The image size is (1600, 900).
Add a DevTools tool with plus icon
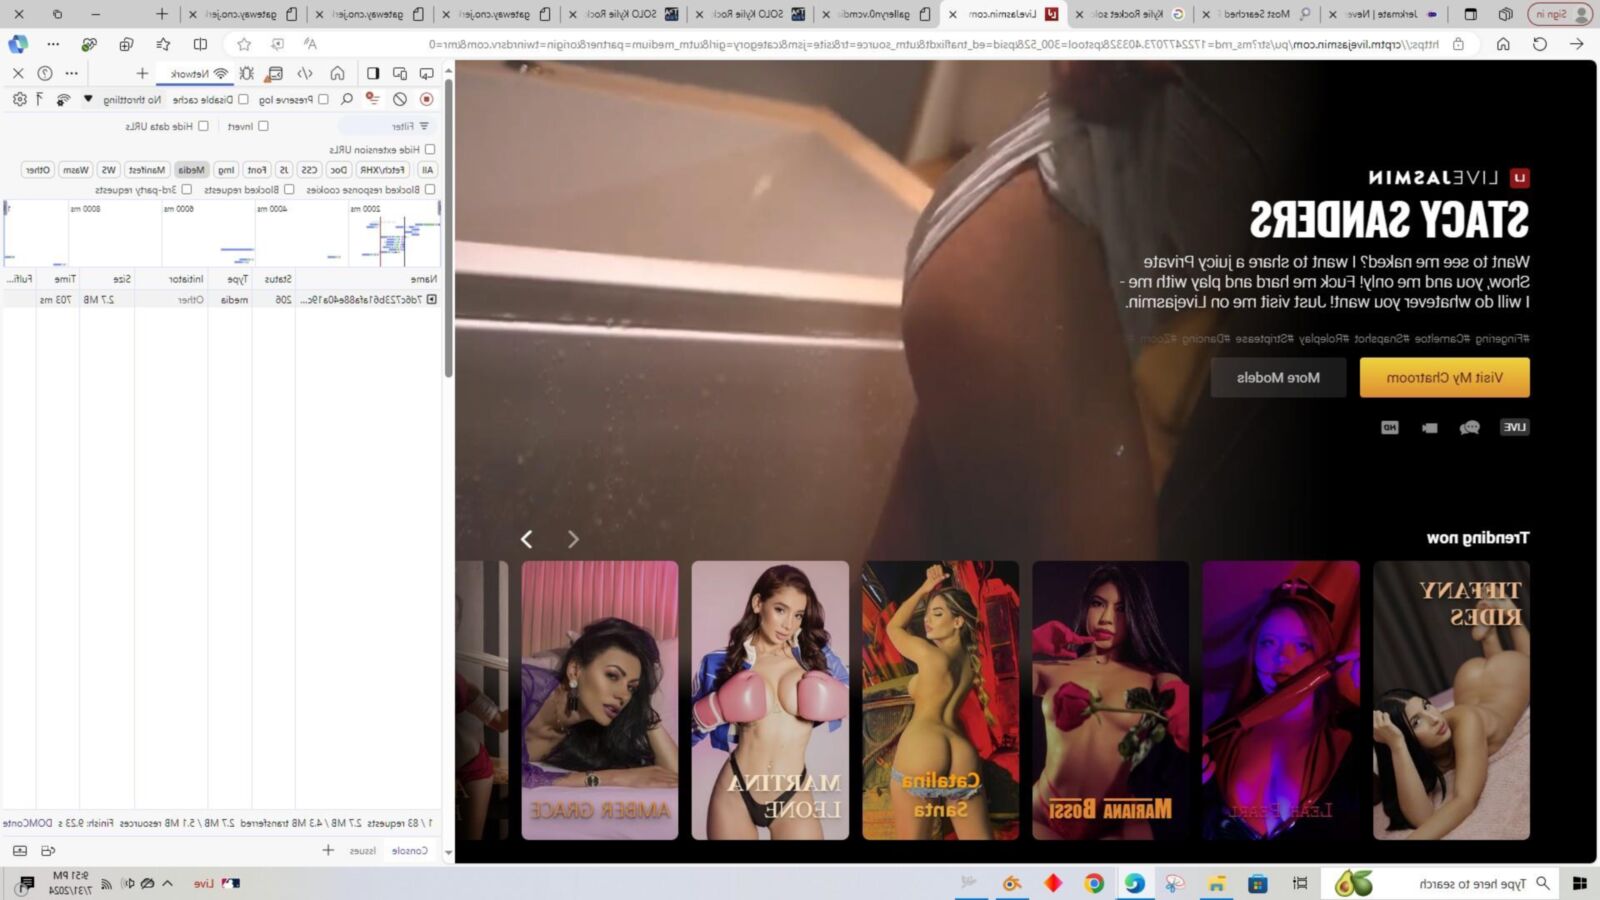[142, 73]
